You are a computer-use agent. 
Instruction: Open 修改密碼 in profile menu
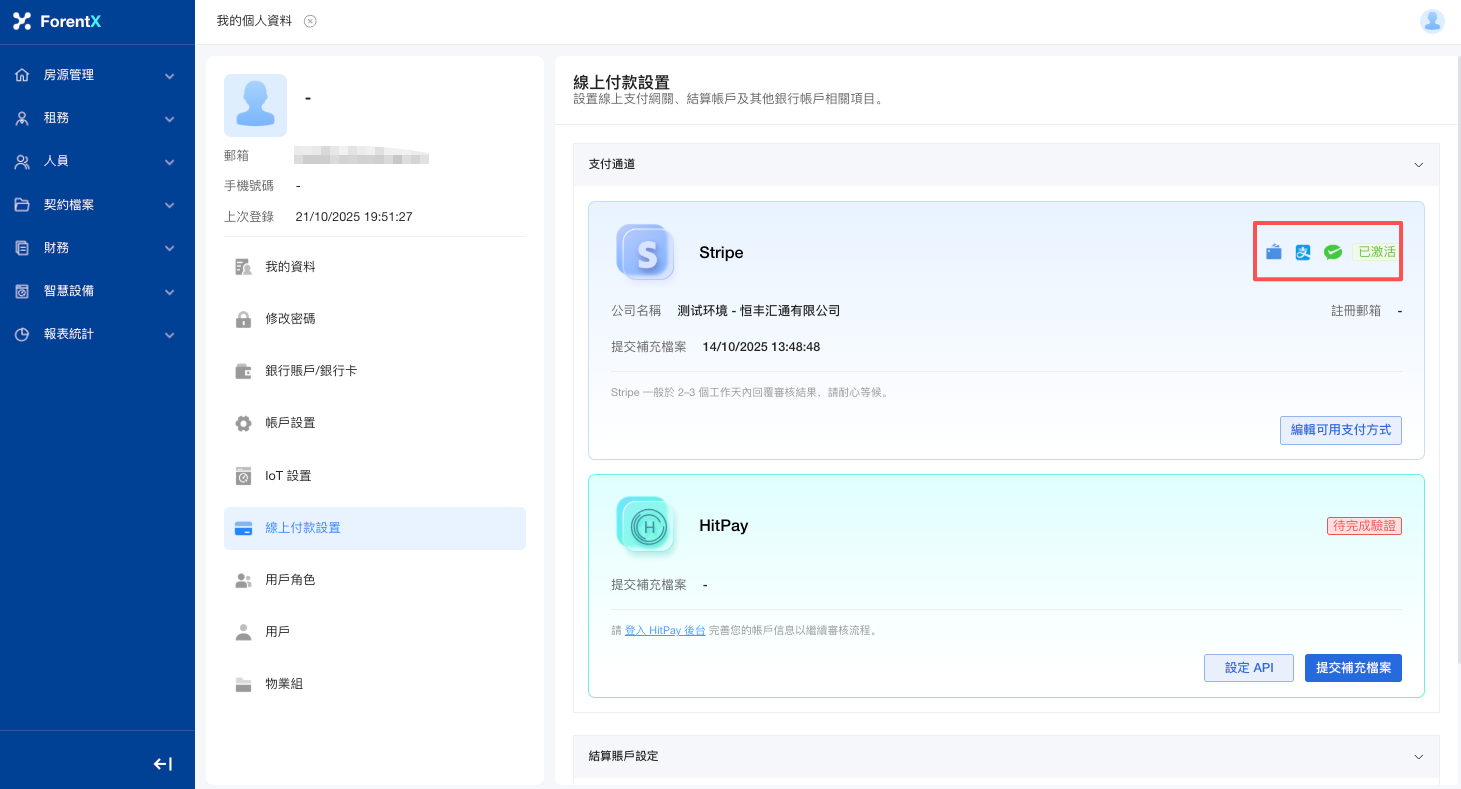(x=290, y=319)
